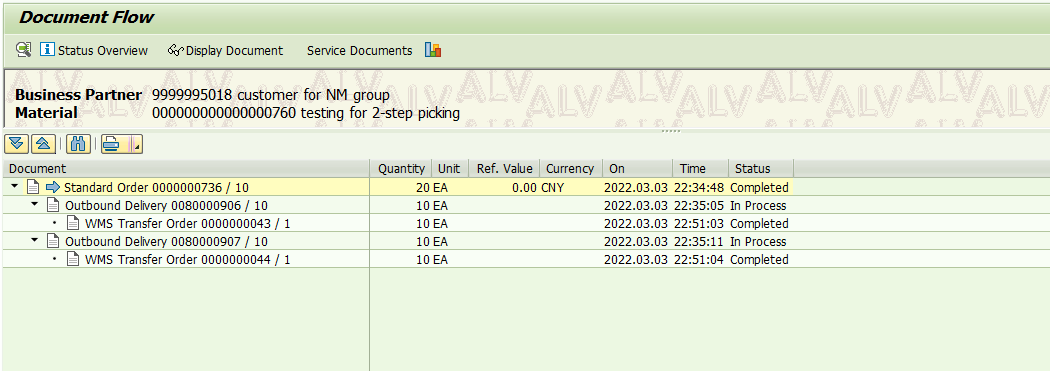
Task: Click In Process status of Delivery 0080000907
Action: point(758,242)
